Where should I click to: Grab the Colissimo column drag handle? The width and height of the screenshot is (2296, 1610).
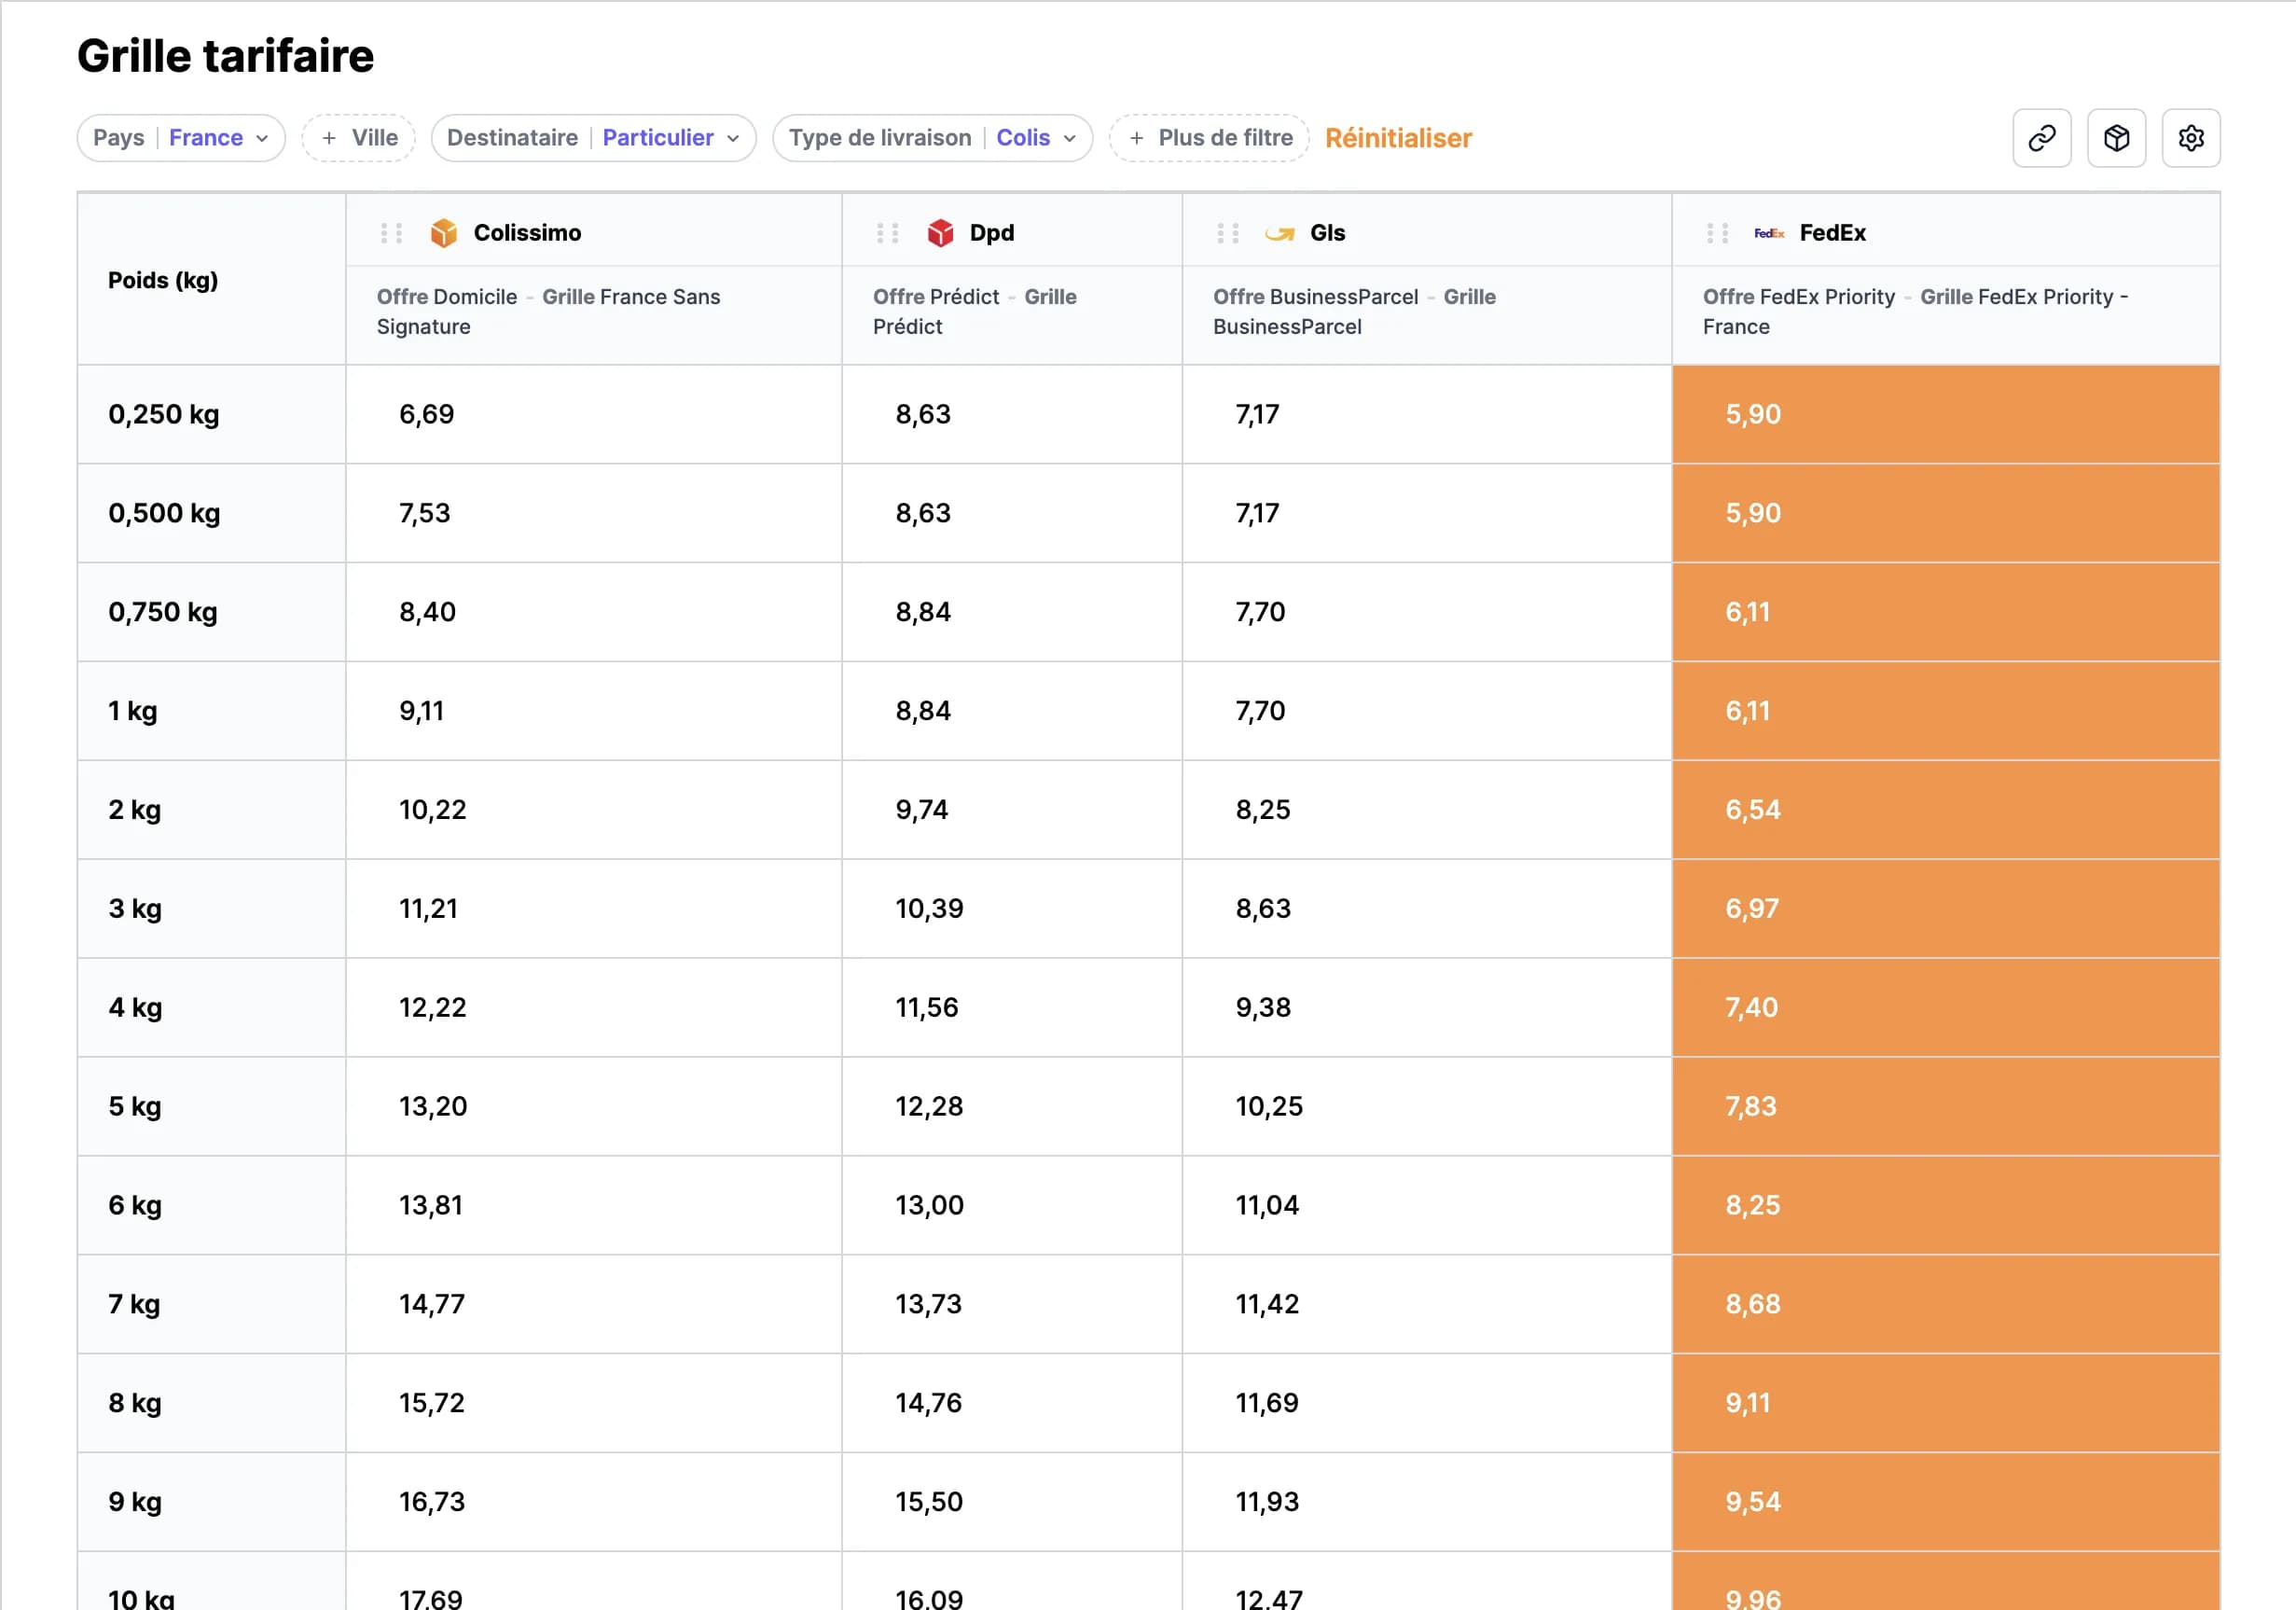tap(391, 233)
